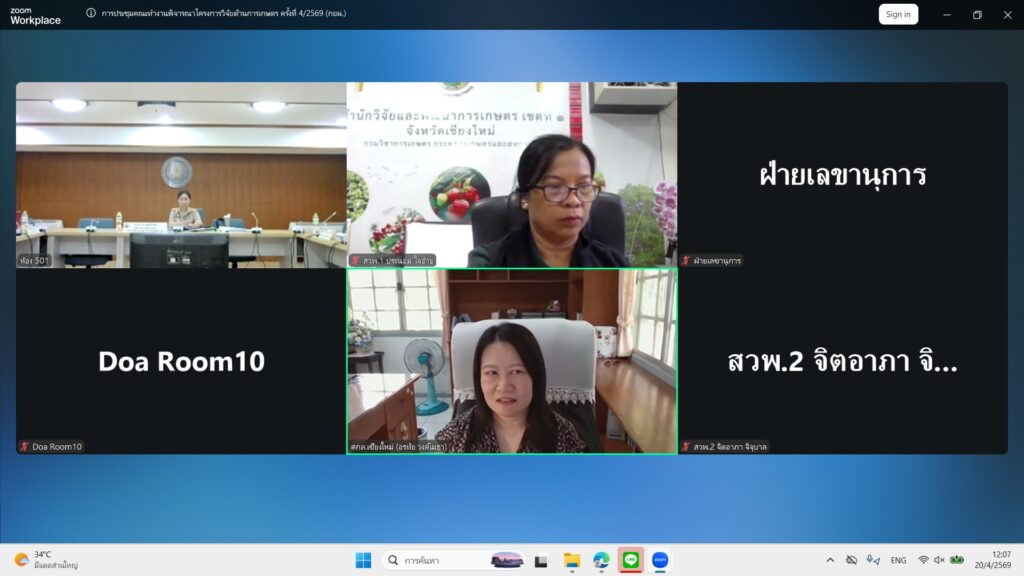This screenshot has width=1024, height=576.
Task: Open File Explorer from the taskbar
Action: pos(572,560)
